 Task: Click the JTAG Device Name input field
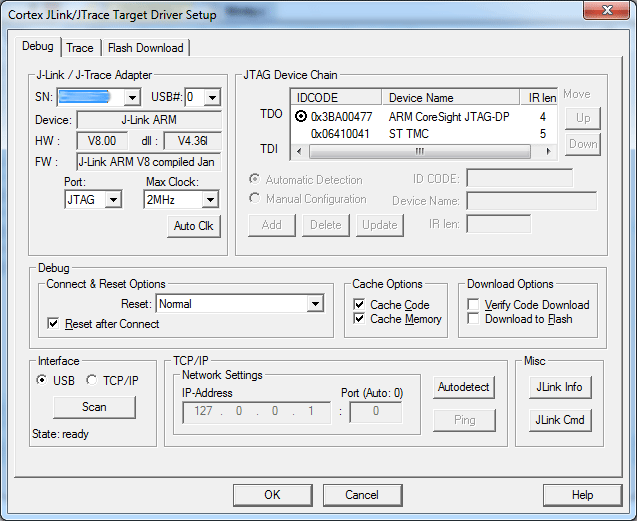coord(532,201)
